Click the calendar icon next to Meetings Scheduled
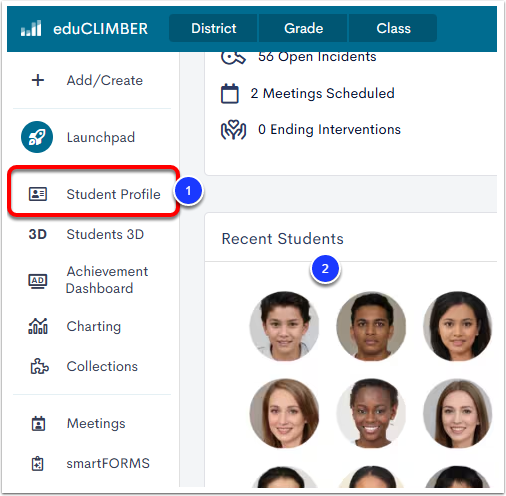 click(230, 93)
